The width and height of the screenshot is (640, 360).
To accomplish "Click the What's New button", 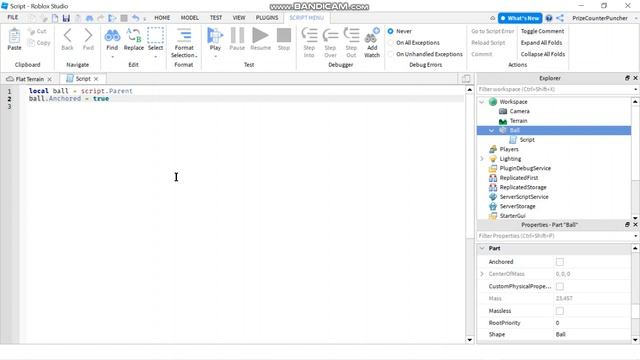I will click(x=520, y=18).
